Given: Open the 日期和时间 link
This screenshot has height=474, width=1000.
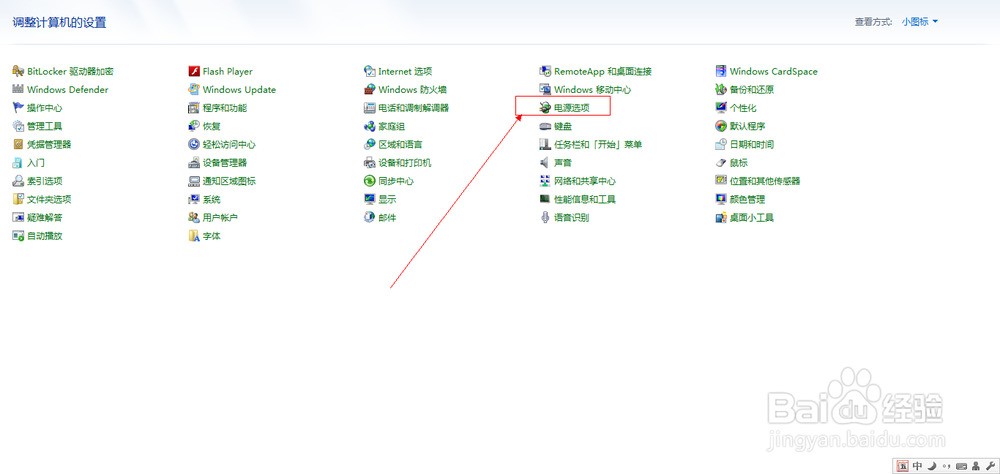Looking at the screenshot, I should 752,145.
